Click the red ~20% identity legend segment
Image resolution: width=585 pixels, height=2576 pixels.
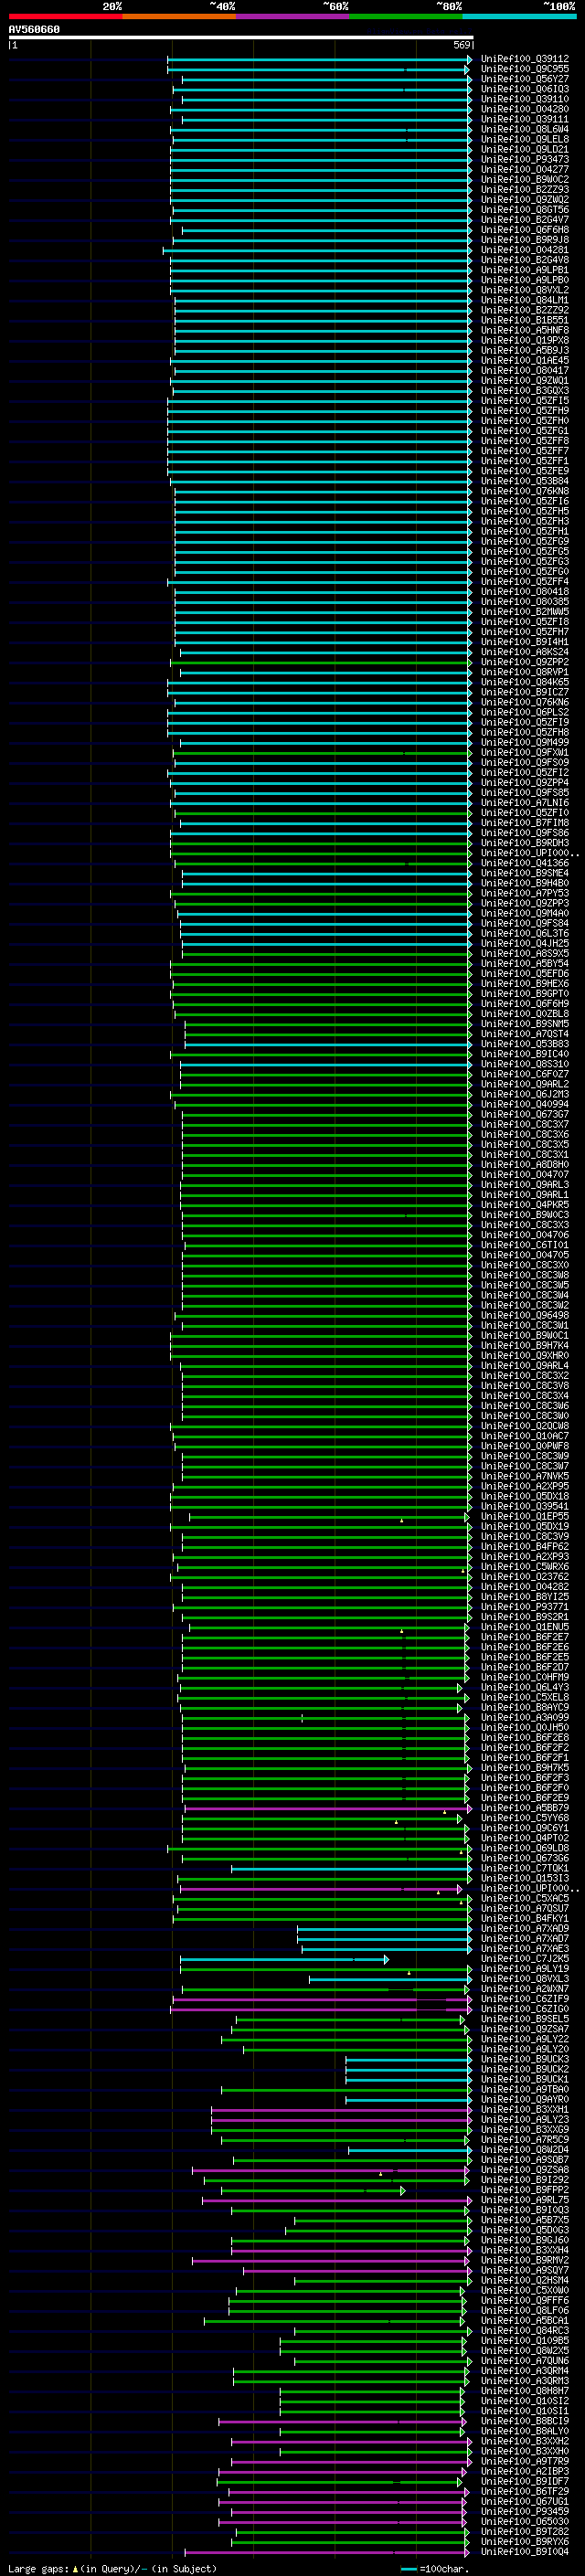tap(65, 16)
